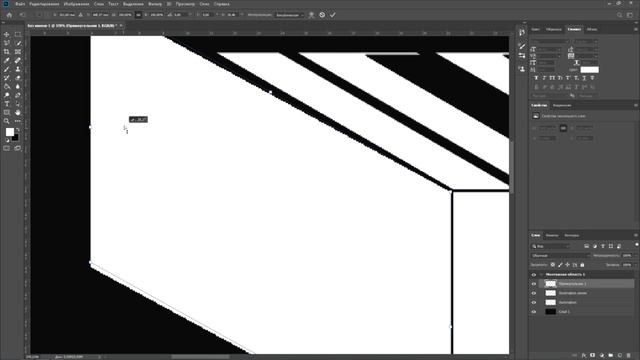Delete layer using trash icon

(x=629, y=356)
